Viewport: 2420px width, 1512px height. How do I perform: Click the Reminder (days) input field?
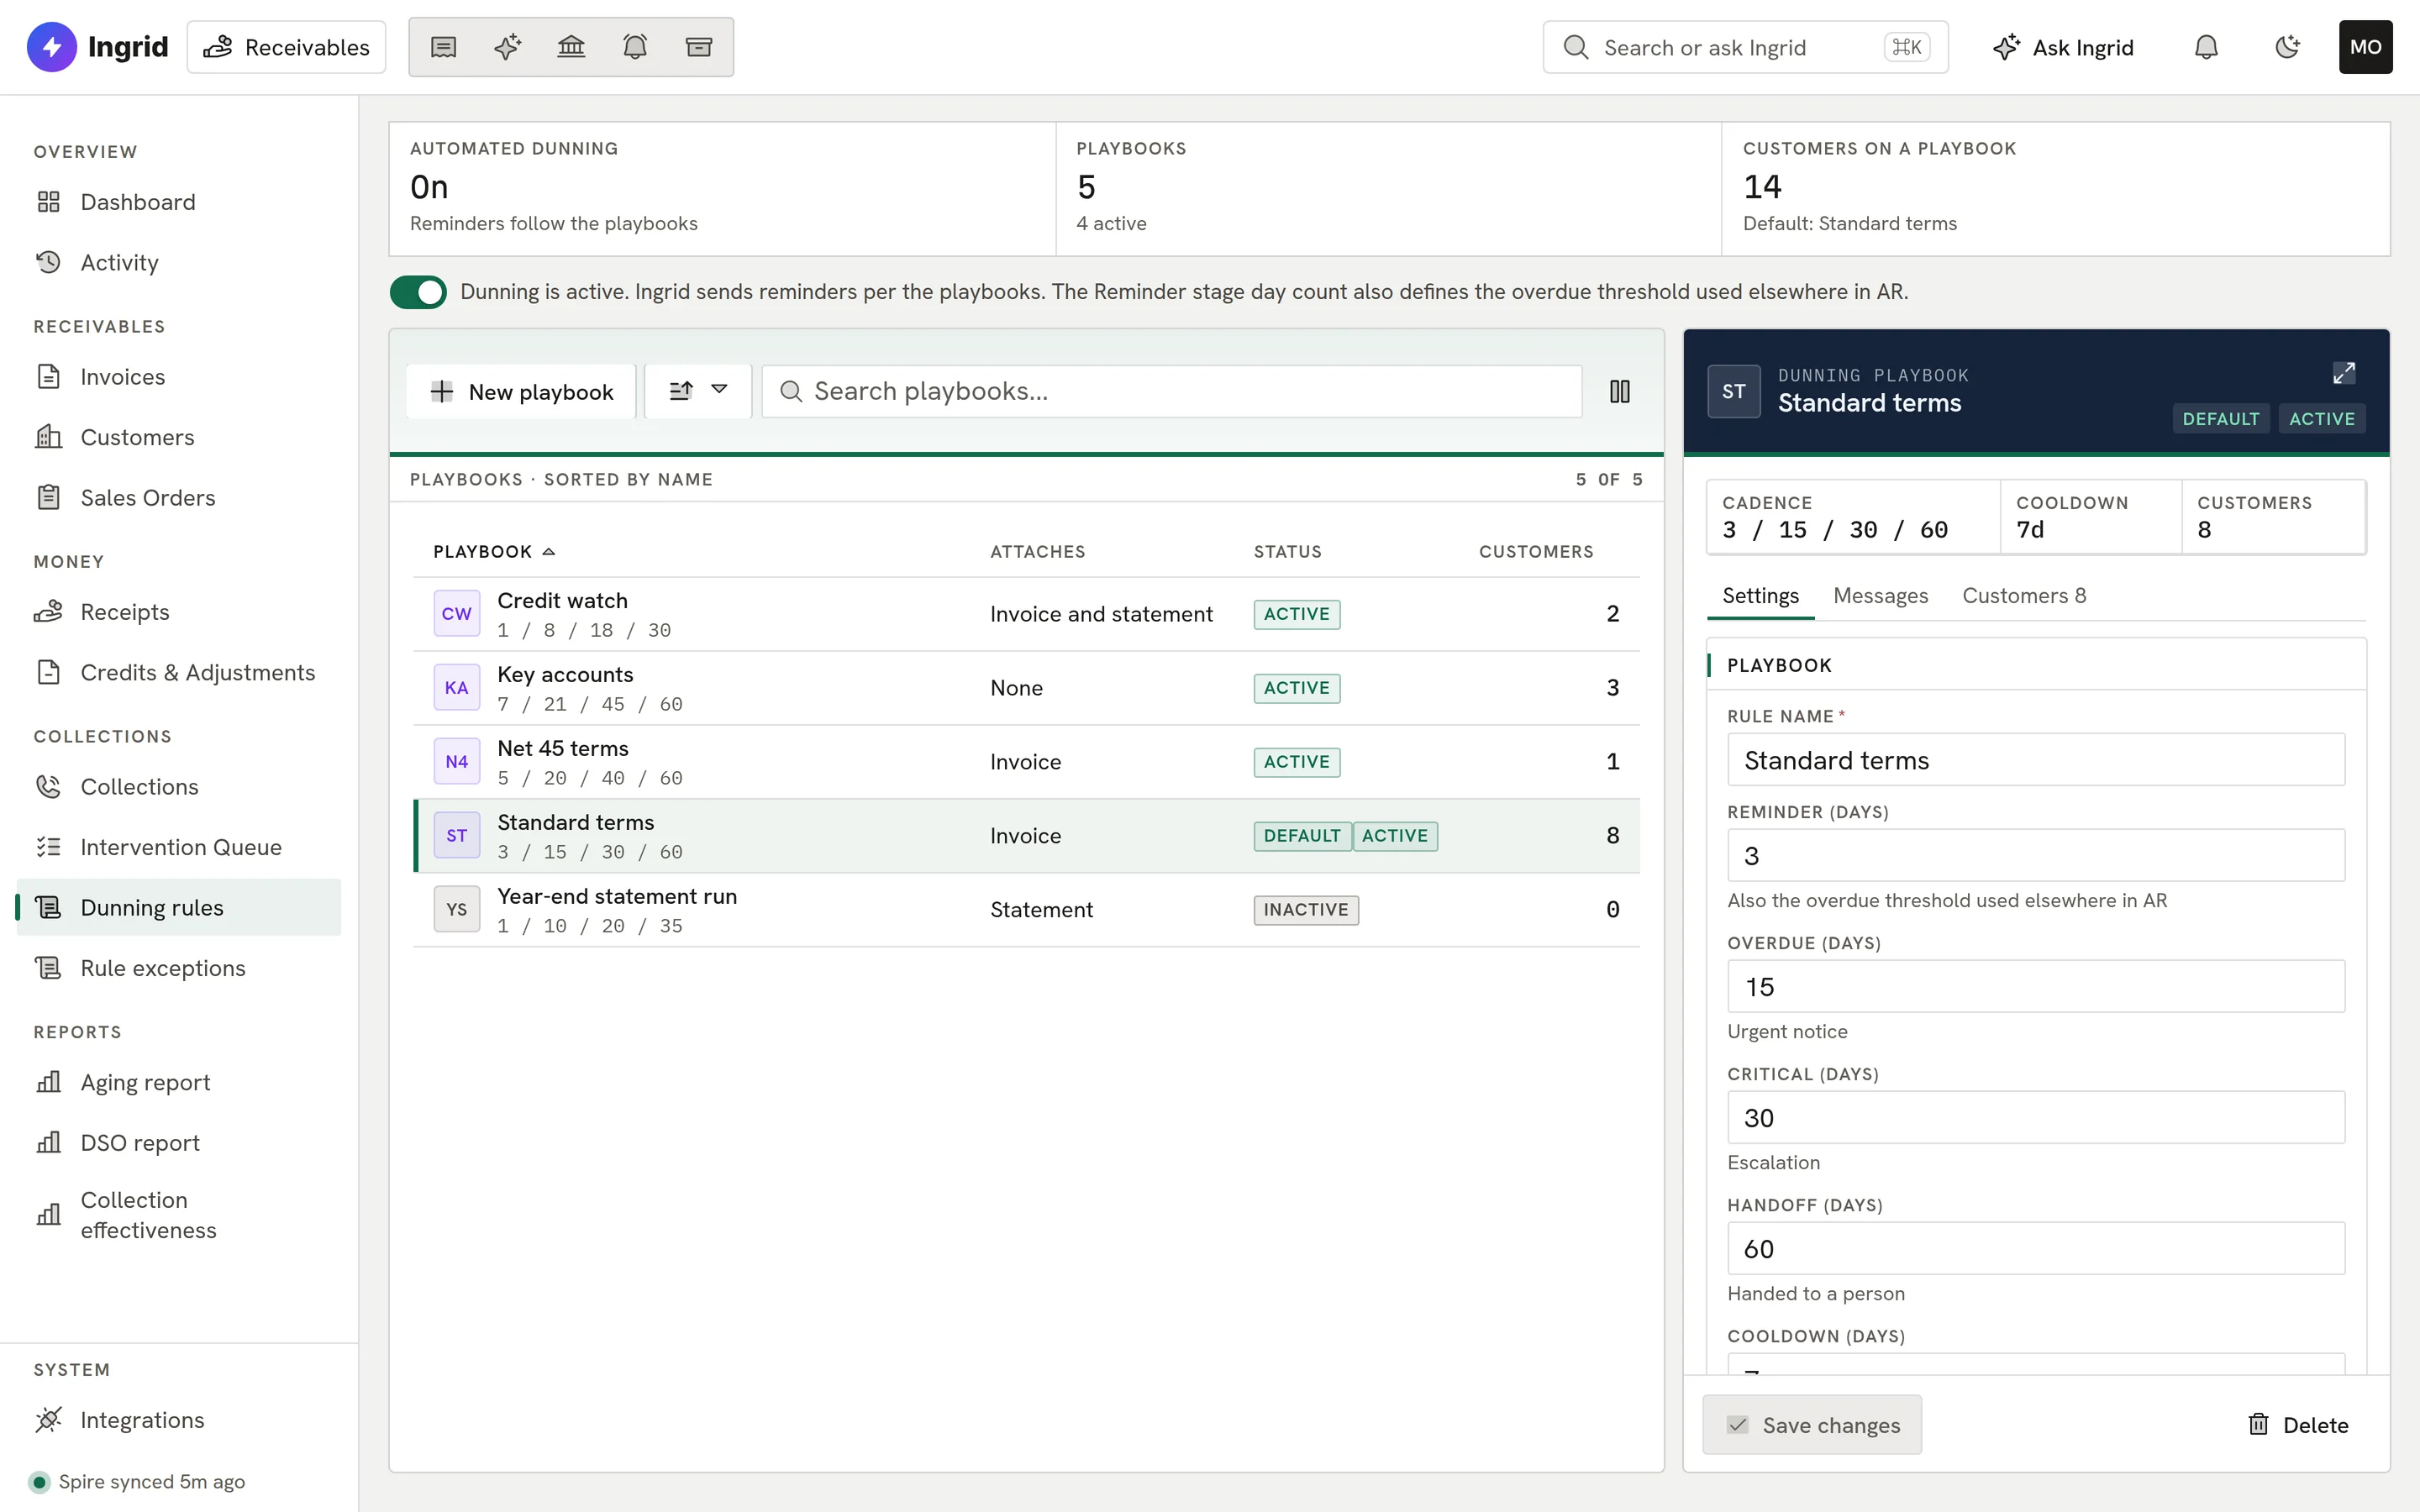tap(2036, 855)
